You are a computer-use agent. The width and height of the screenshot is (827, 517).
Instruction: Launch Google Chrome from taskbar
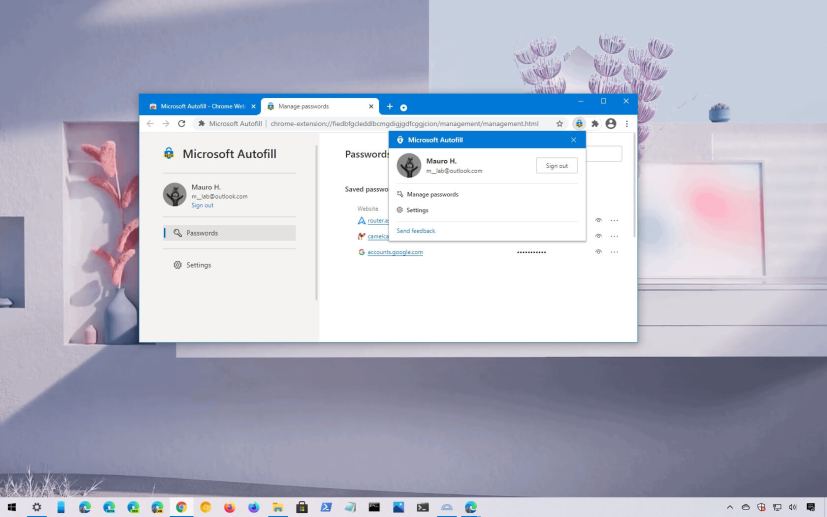click(181, 507)
